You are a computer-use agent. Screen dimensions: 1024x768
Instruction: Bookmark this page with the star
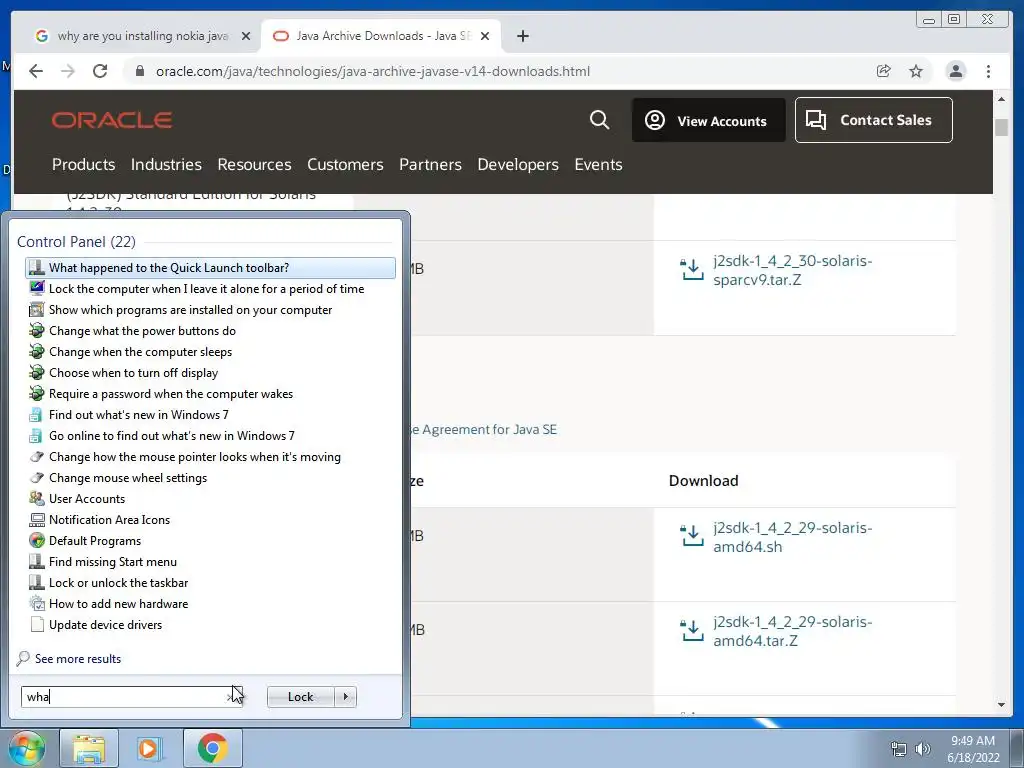[916, 71]
